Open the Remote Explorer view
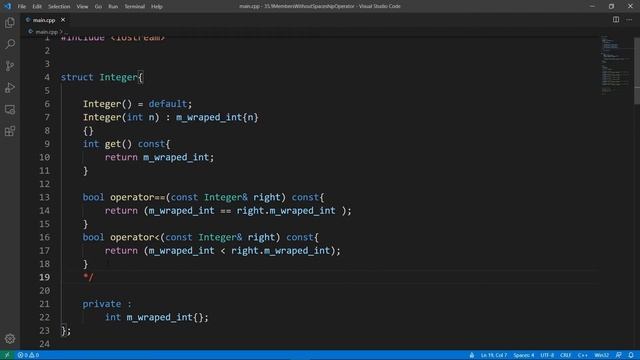 click(10, 109)
